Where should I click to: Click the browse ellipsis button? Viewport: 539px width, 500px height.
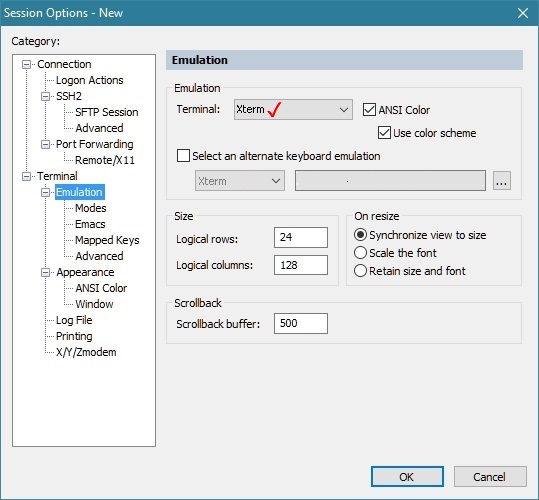pyautogui.click(x=502, y=181)
